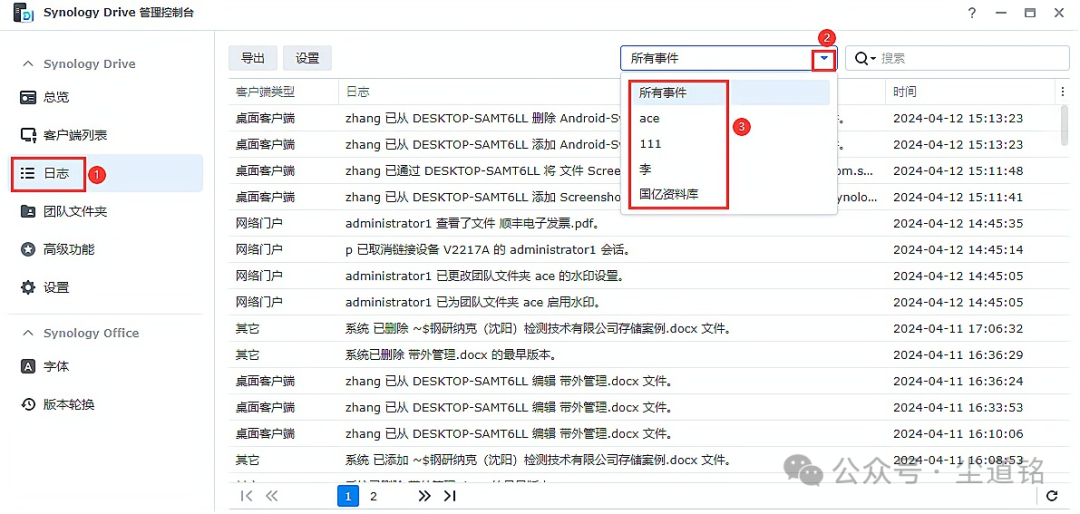Go to page 2 of logs
1080x514 pixels.
tap(374, 496)
